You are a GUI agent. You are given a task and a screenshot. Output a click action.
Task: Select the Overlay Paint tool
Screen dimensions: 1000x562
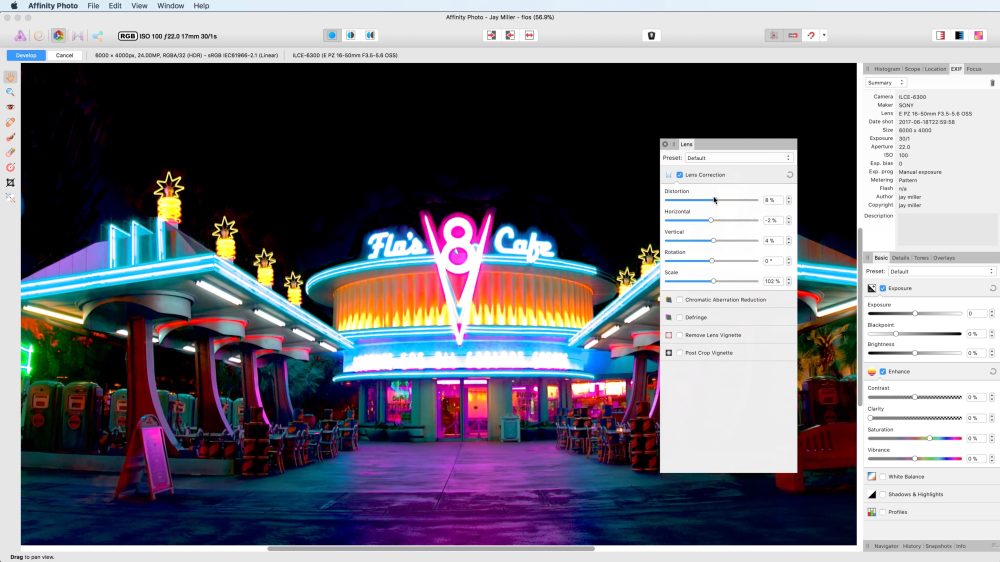click(10, 137)
